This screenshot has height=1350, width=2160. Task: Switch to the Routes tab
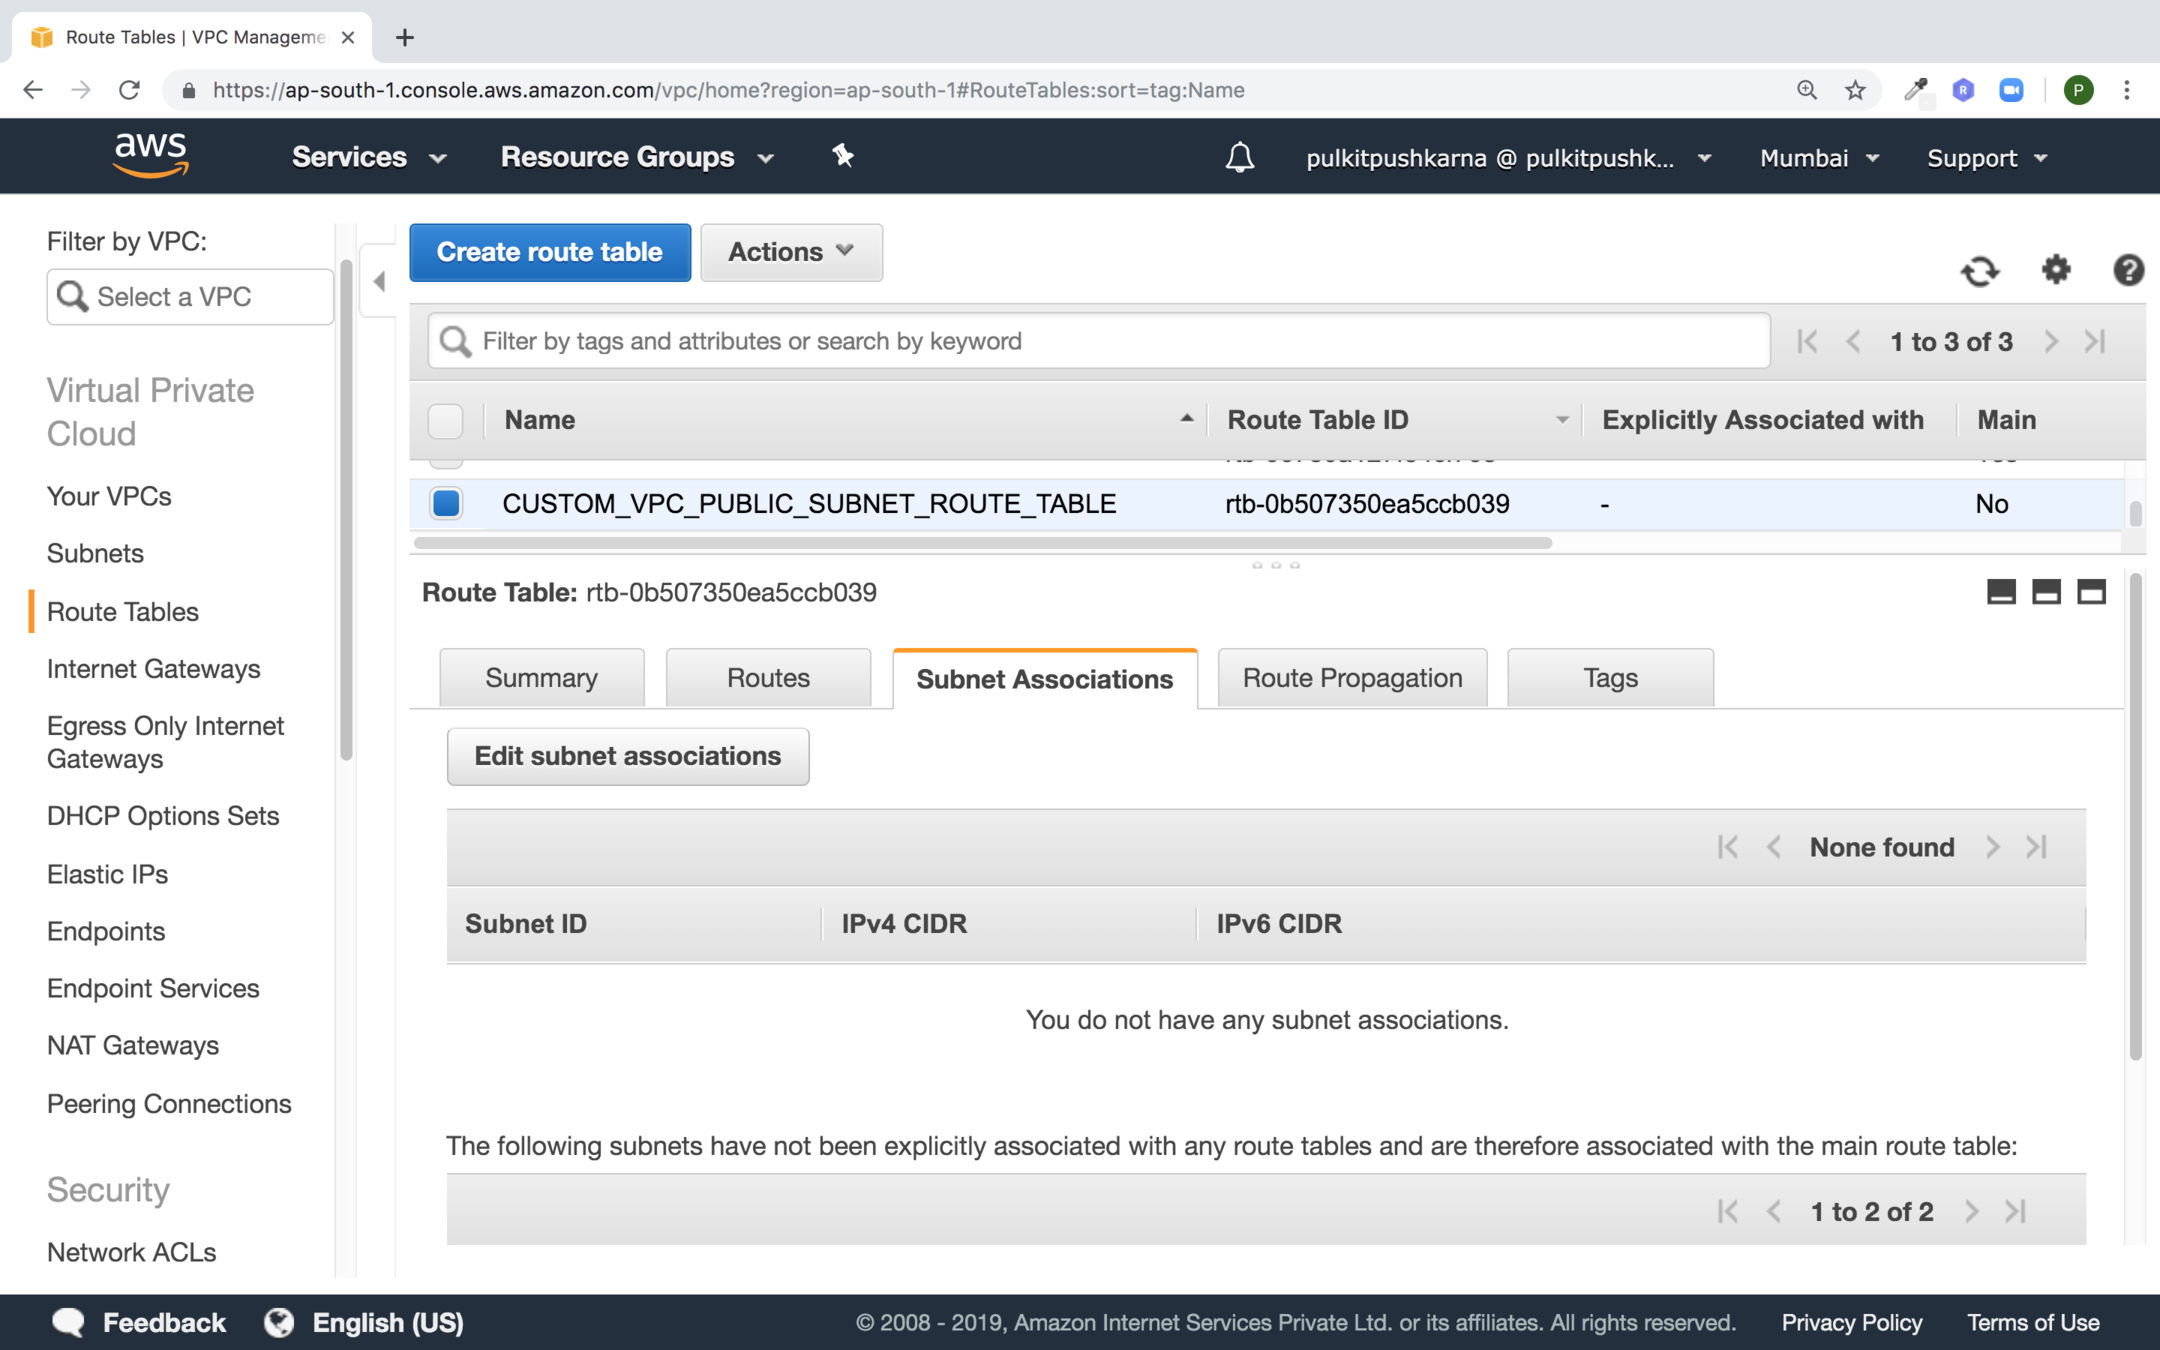coord(767,678)
